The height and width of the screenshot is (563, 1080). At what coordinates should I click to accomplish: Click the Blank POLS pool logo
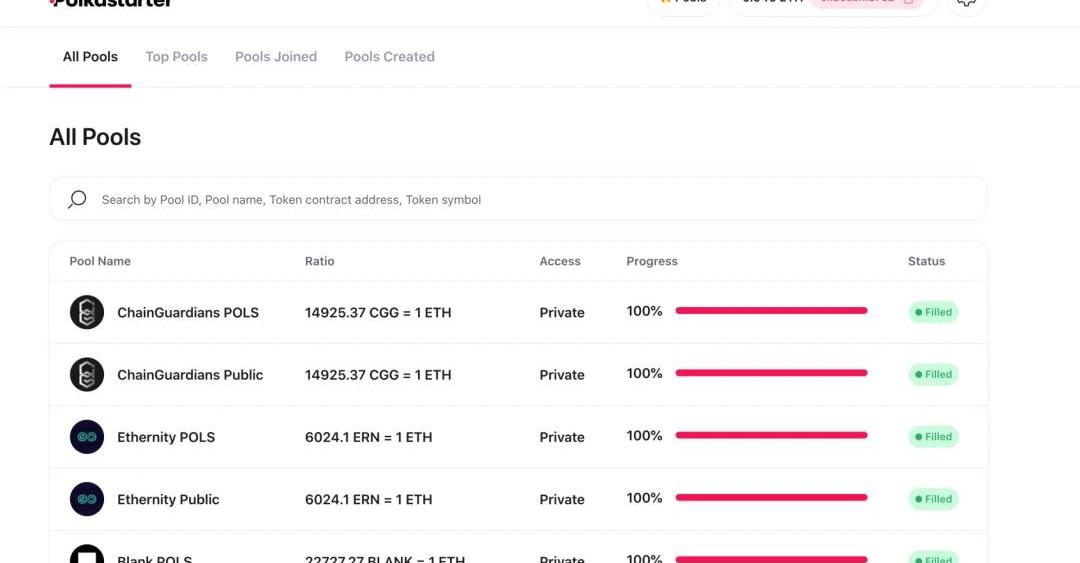pos(87,555)
